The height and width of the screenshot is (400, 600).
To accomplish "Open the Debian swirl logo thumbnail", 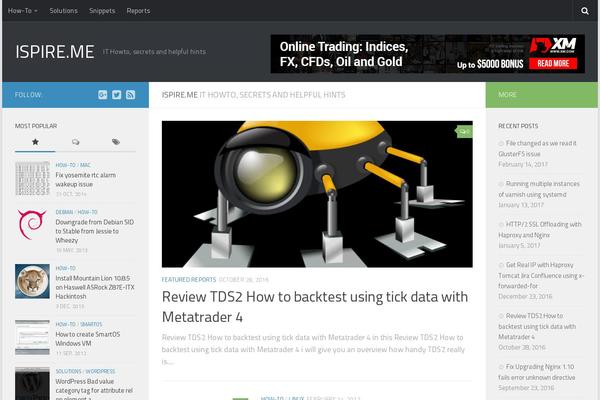I will coord(33,225).
